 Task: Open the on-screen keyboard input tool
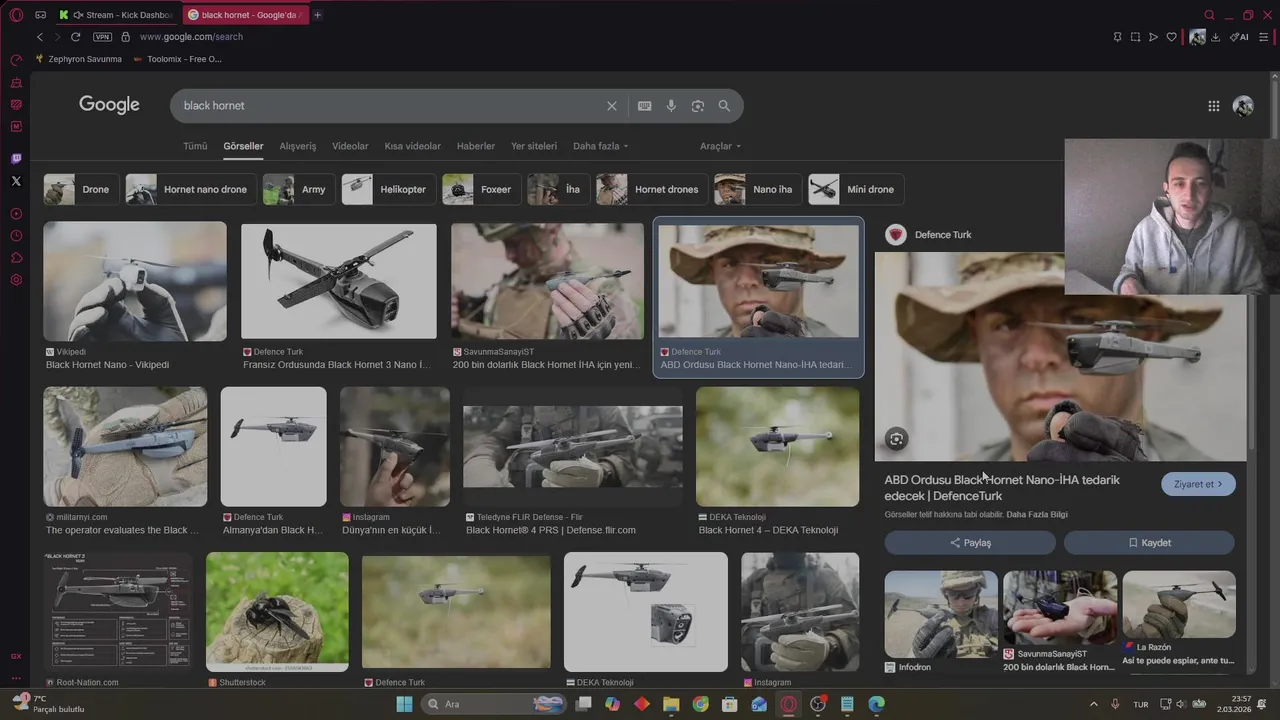(645, 106)
